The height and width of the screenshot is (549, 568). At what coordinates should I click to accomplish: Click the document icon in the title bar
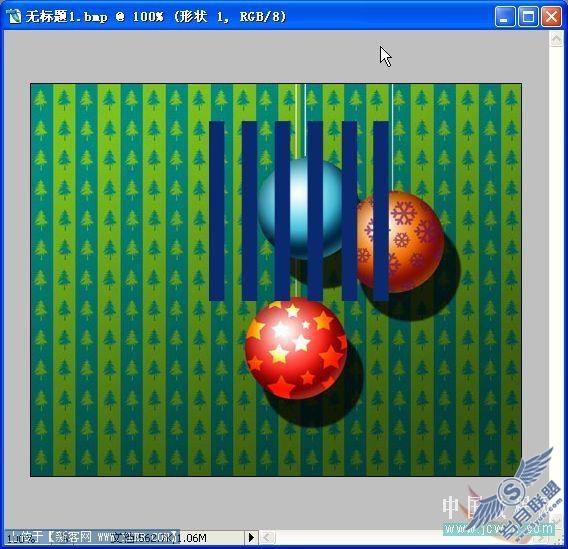coord(14,16)
